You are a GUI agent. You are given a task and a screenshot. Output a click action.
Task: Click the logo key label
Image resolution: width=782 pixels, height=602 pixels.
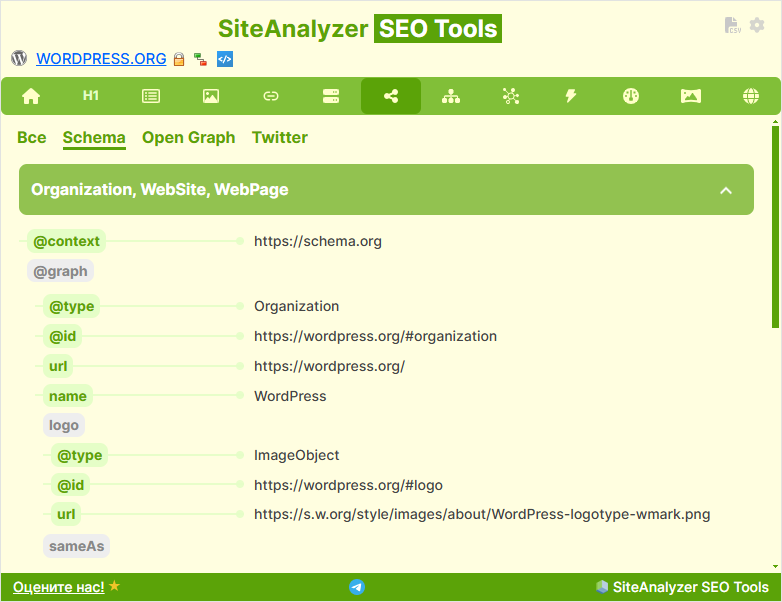click(x=64, y=425)
